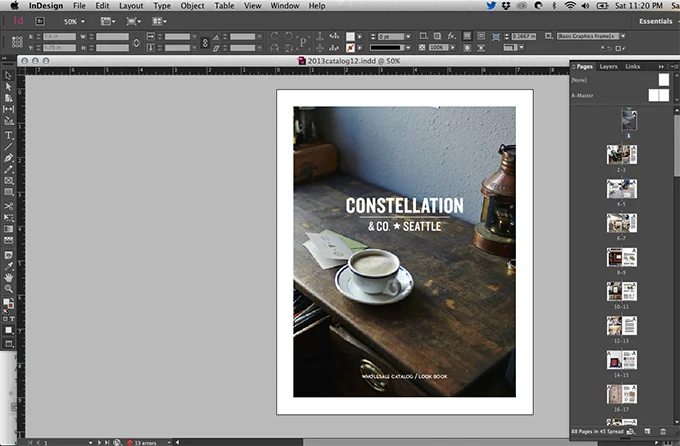Image resolution: width=680 pixels, height=446 pixels.
Task: Open the View Options dropdown
Action: click(x=108, y=21)
